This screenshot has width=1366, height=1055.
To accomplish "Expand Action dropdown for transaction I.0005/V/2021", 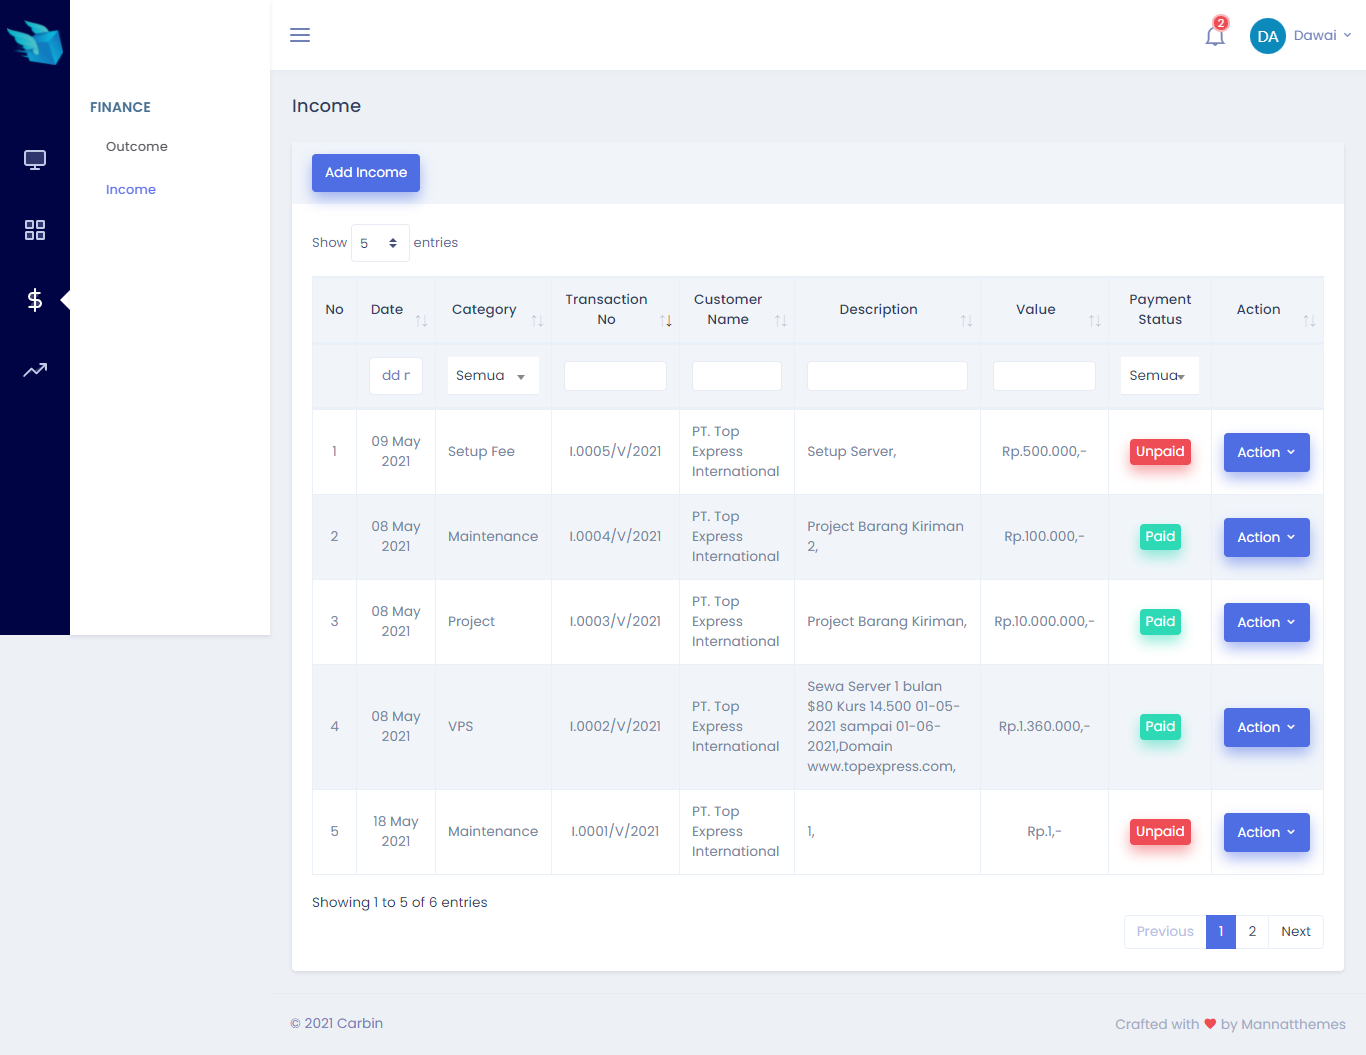I will 1266,453.
